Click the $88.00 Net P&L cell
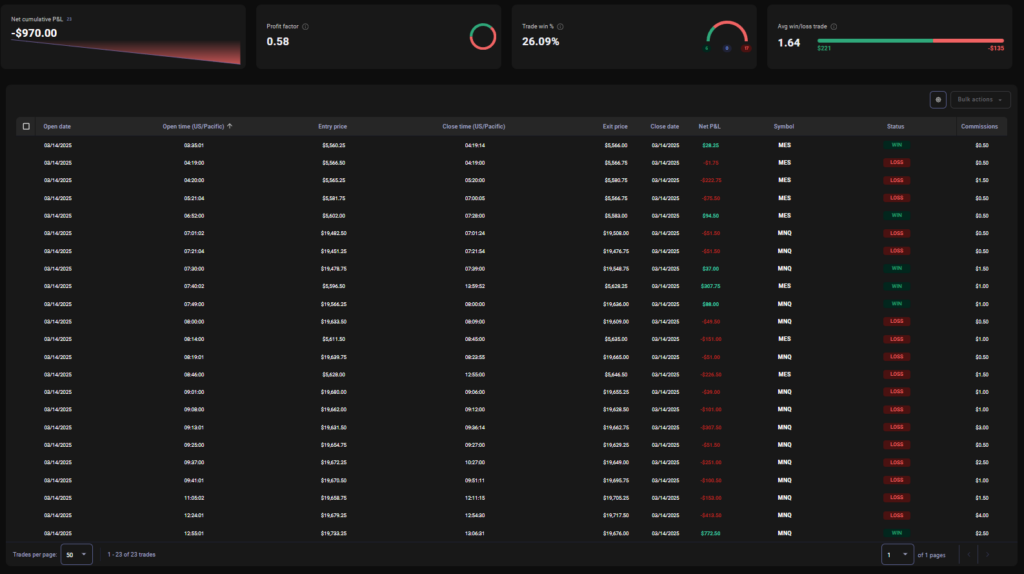Viewport: 1024px width, 574px height. [710, 304]
